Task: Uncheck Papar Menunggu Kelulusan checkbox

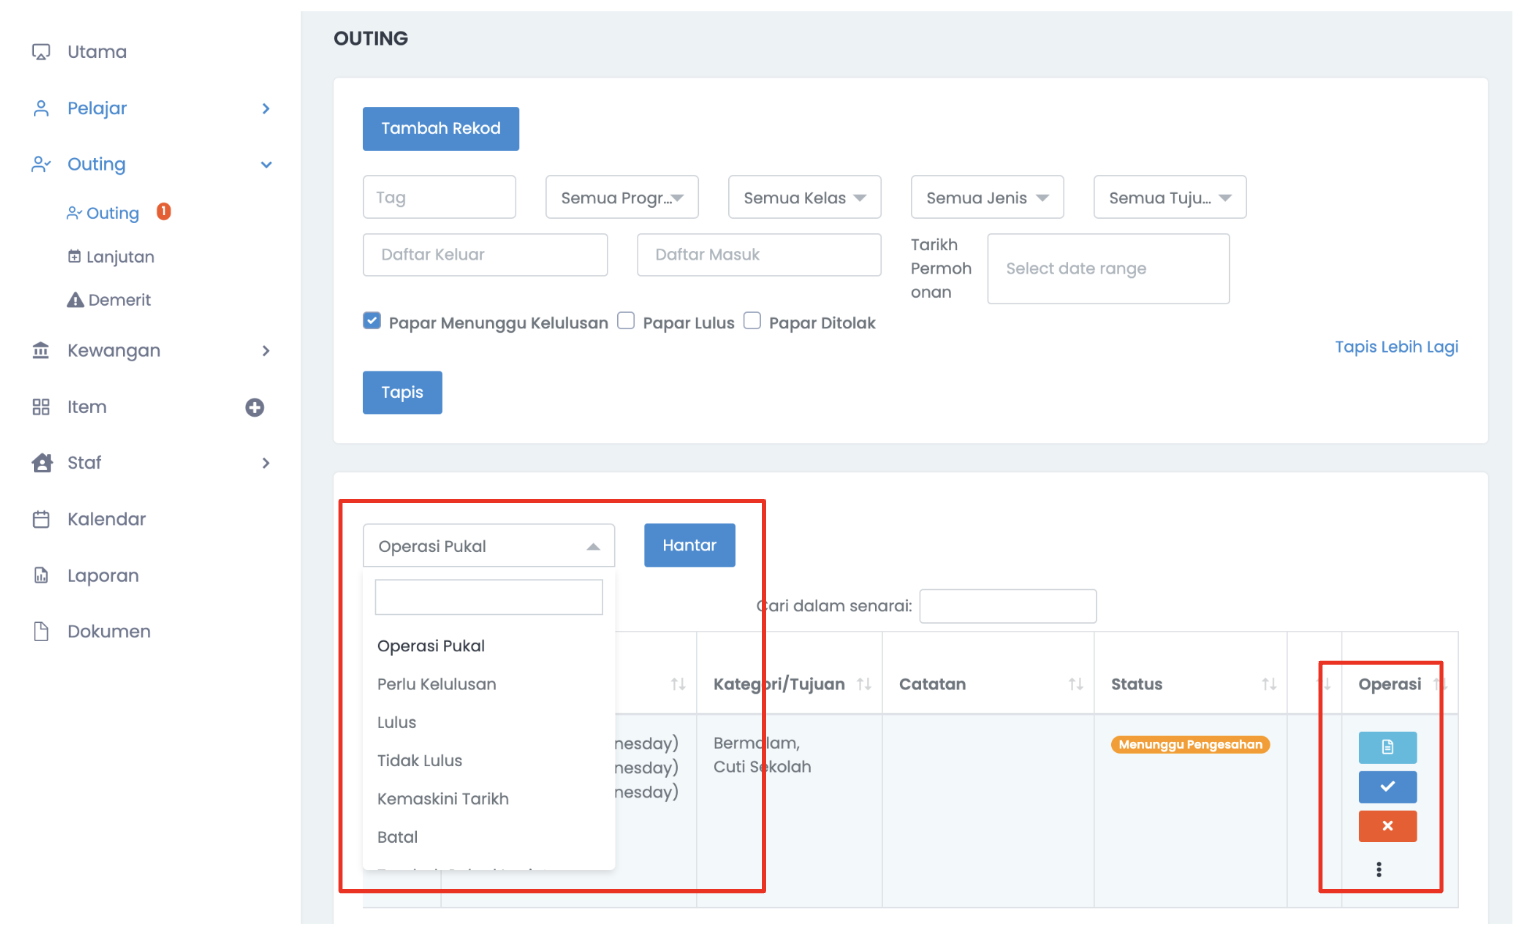Action: [x=372, y=321]
